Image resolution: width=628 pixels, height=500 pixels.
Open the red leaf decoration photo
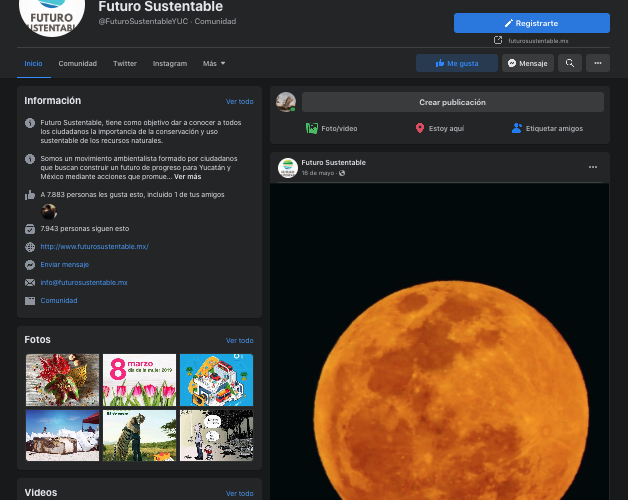62,380
